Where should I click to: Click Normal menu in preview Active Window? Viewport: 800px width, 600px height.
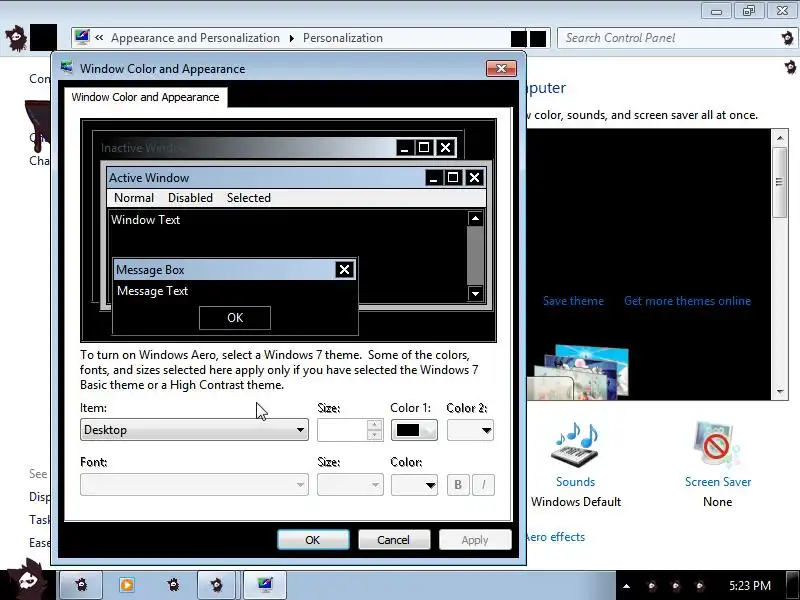134,198
